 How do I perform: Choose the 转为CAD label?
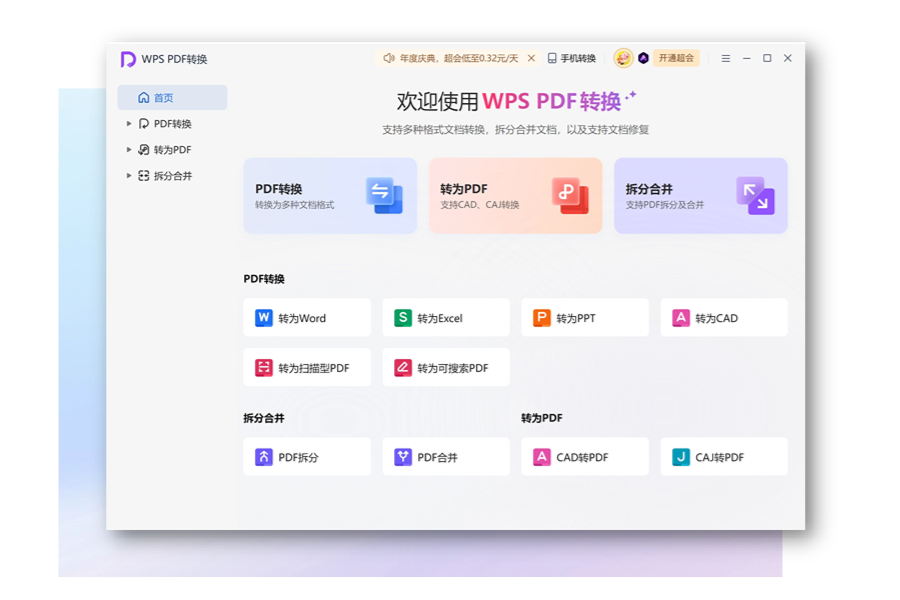tap(716, 318)
